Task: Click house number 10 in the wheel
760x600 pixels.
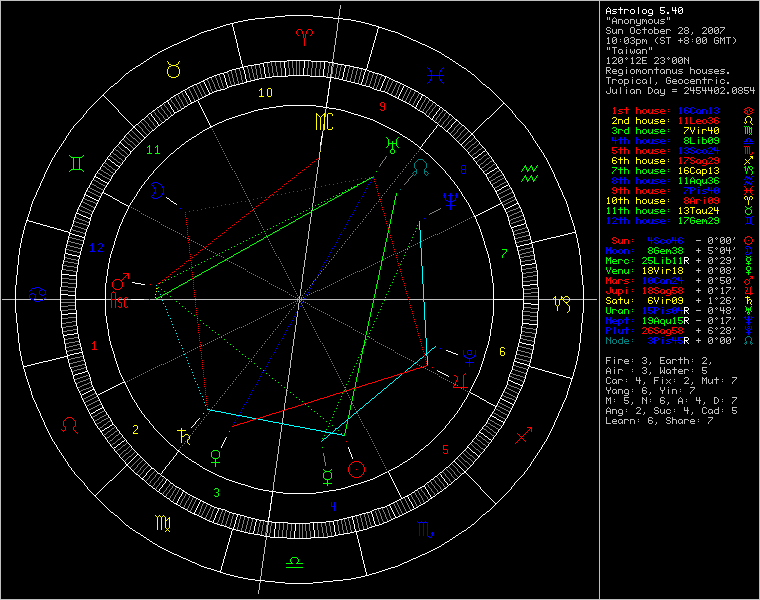Action: pyautogui.click(x=265, y=93)
